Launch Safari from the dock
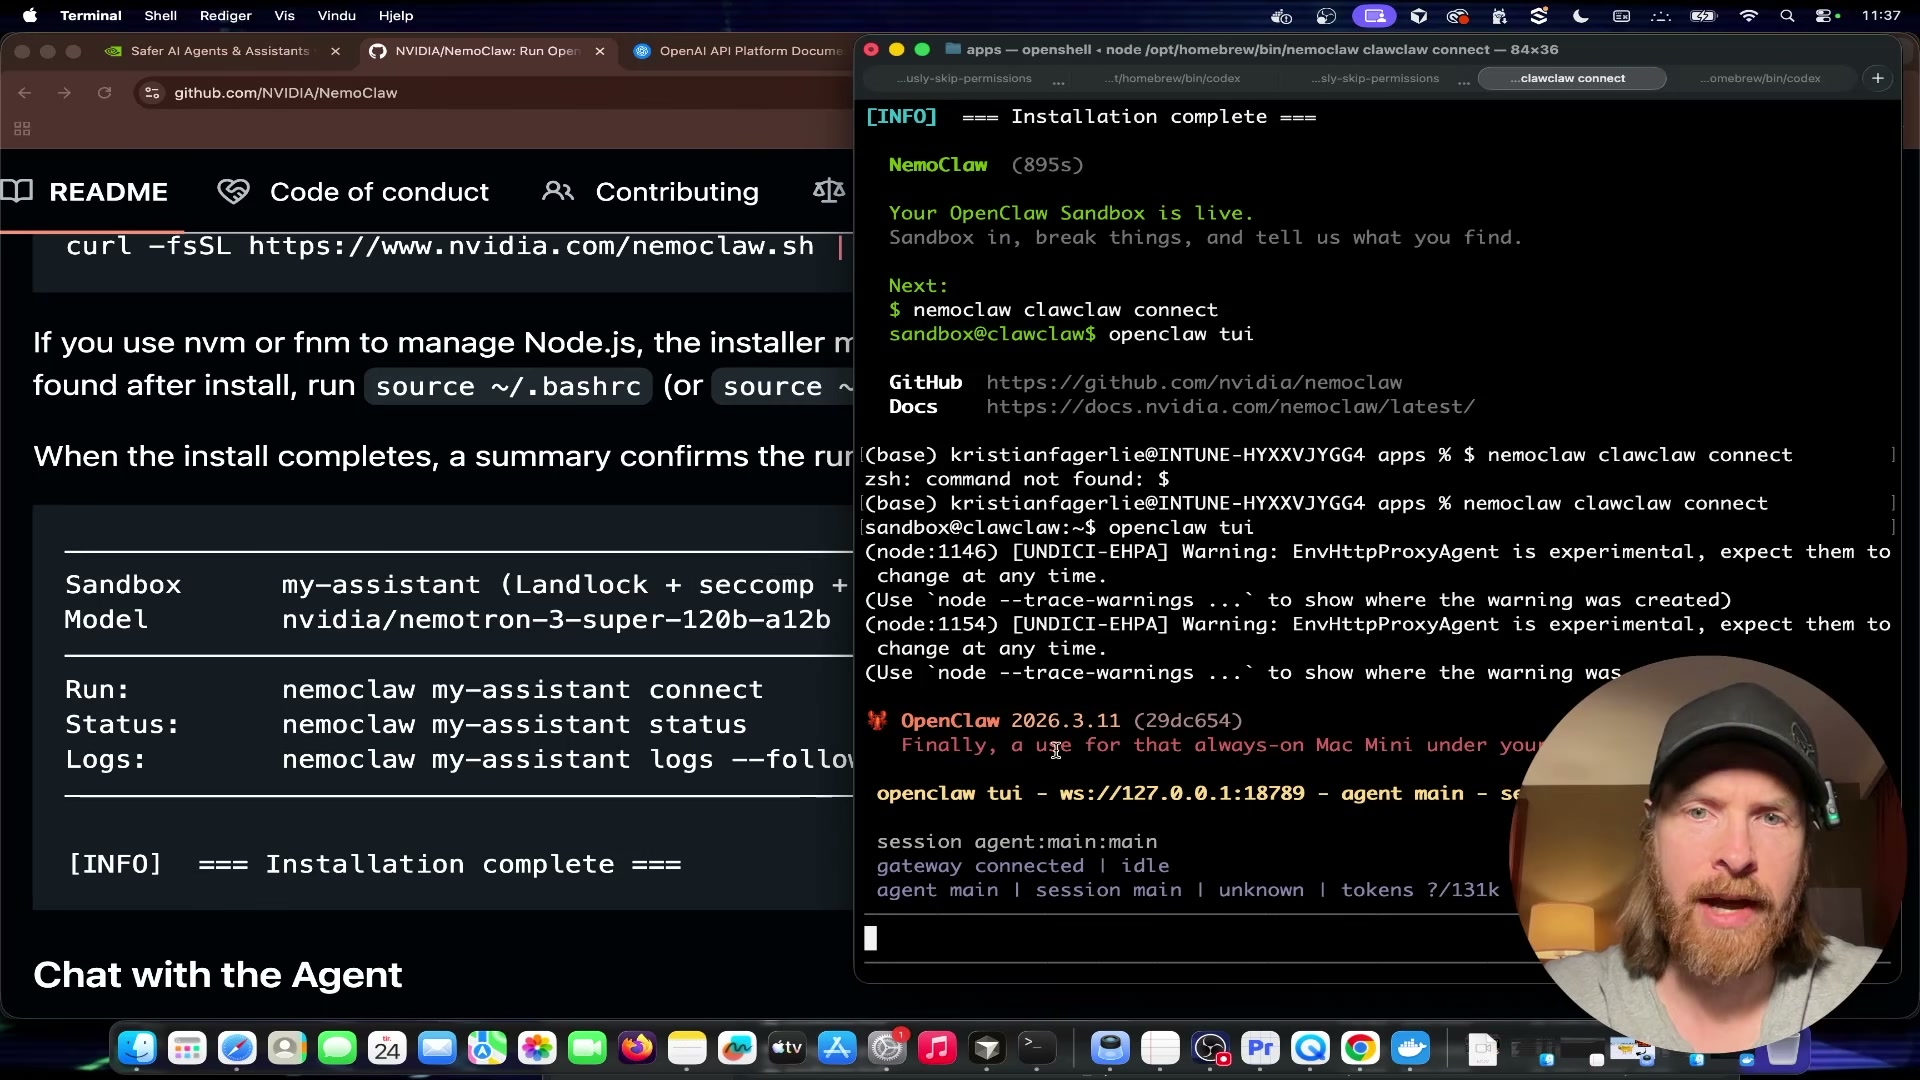 point(237,1048)
